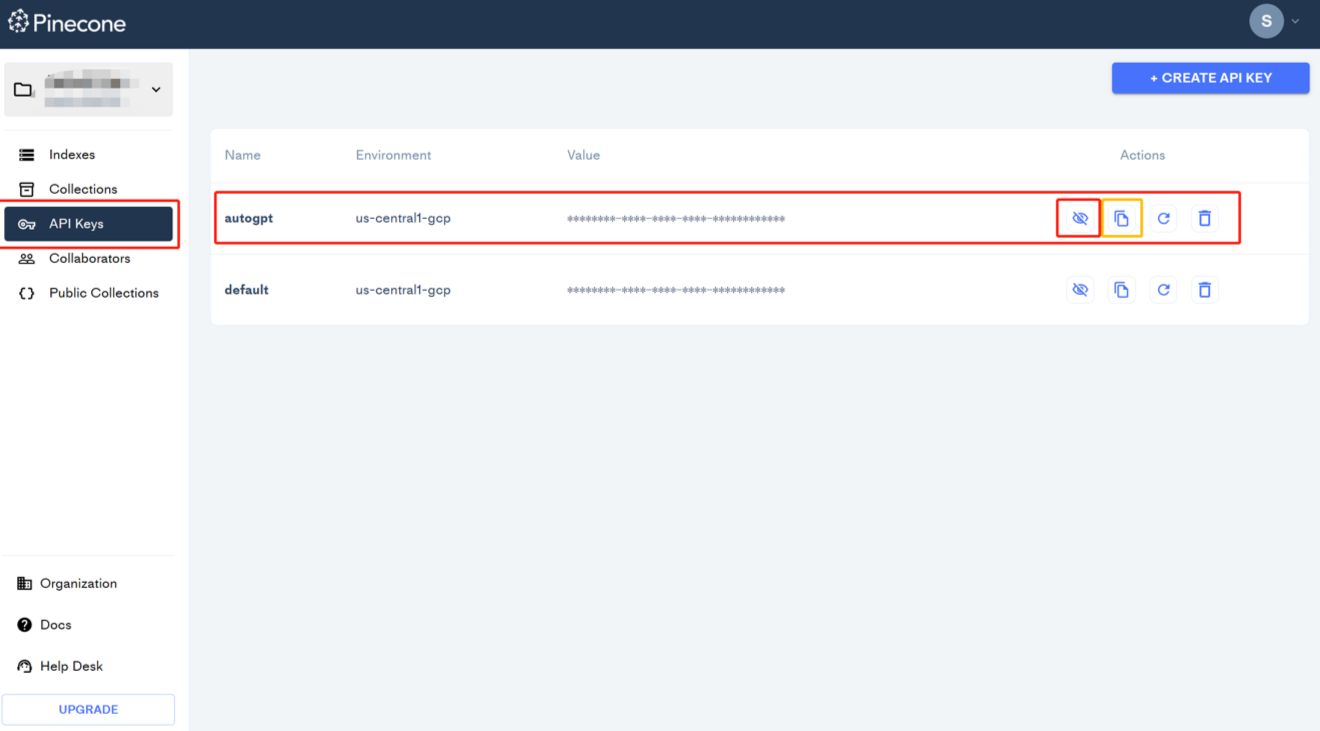Viewport: 1320px width, 731px height.
Task: Show the default key value
Action: point(1080,290)
